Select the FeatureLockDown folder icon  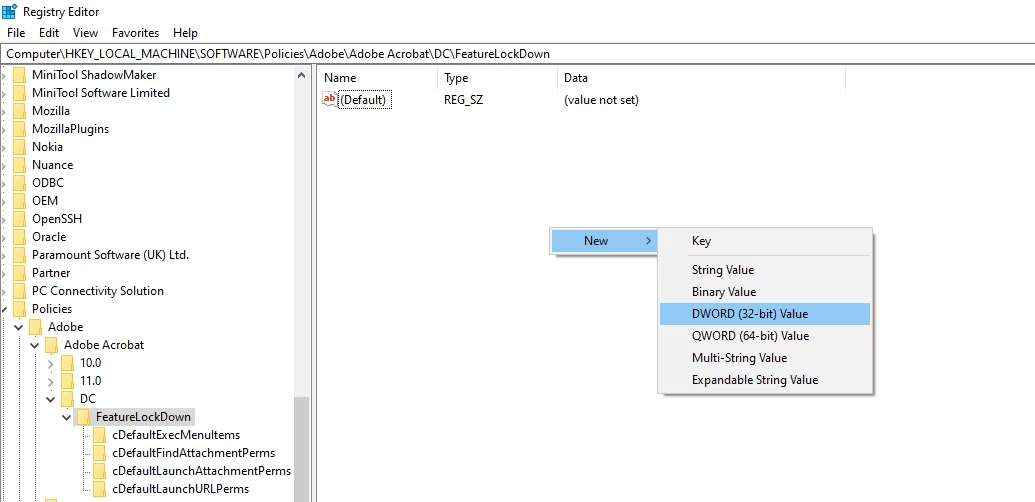coord(83,417)
